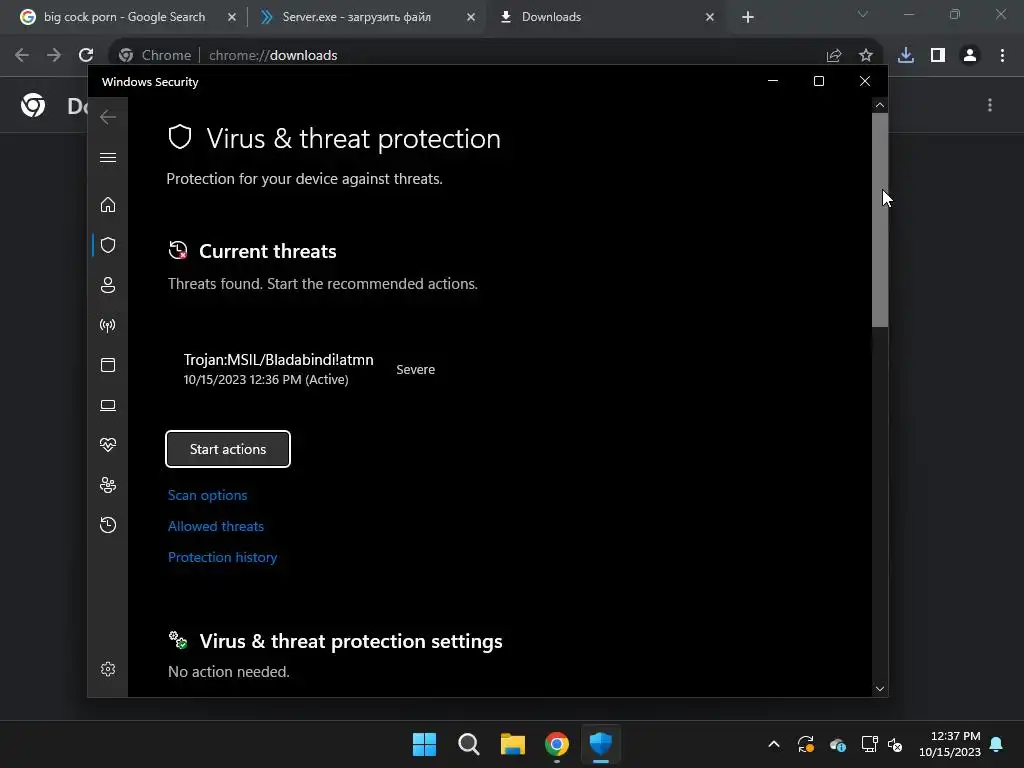Open notification bell in system tray
The width and height of the screenshot is (1024, 768).
tap(997, 744)
